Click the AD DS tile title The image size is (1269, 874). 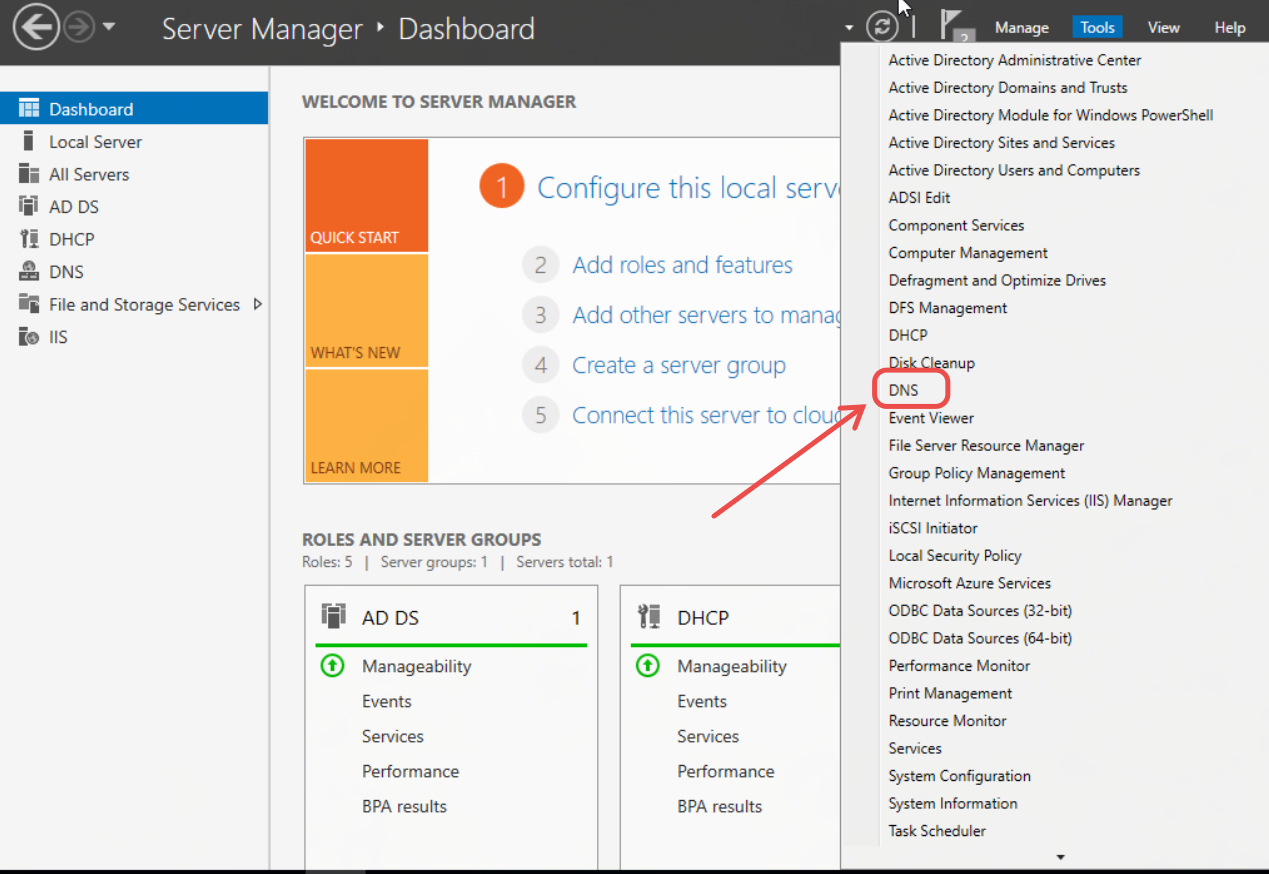click(390, 618)
